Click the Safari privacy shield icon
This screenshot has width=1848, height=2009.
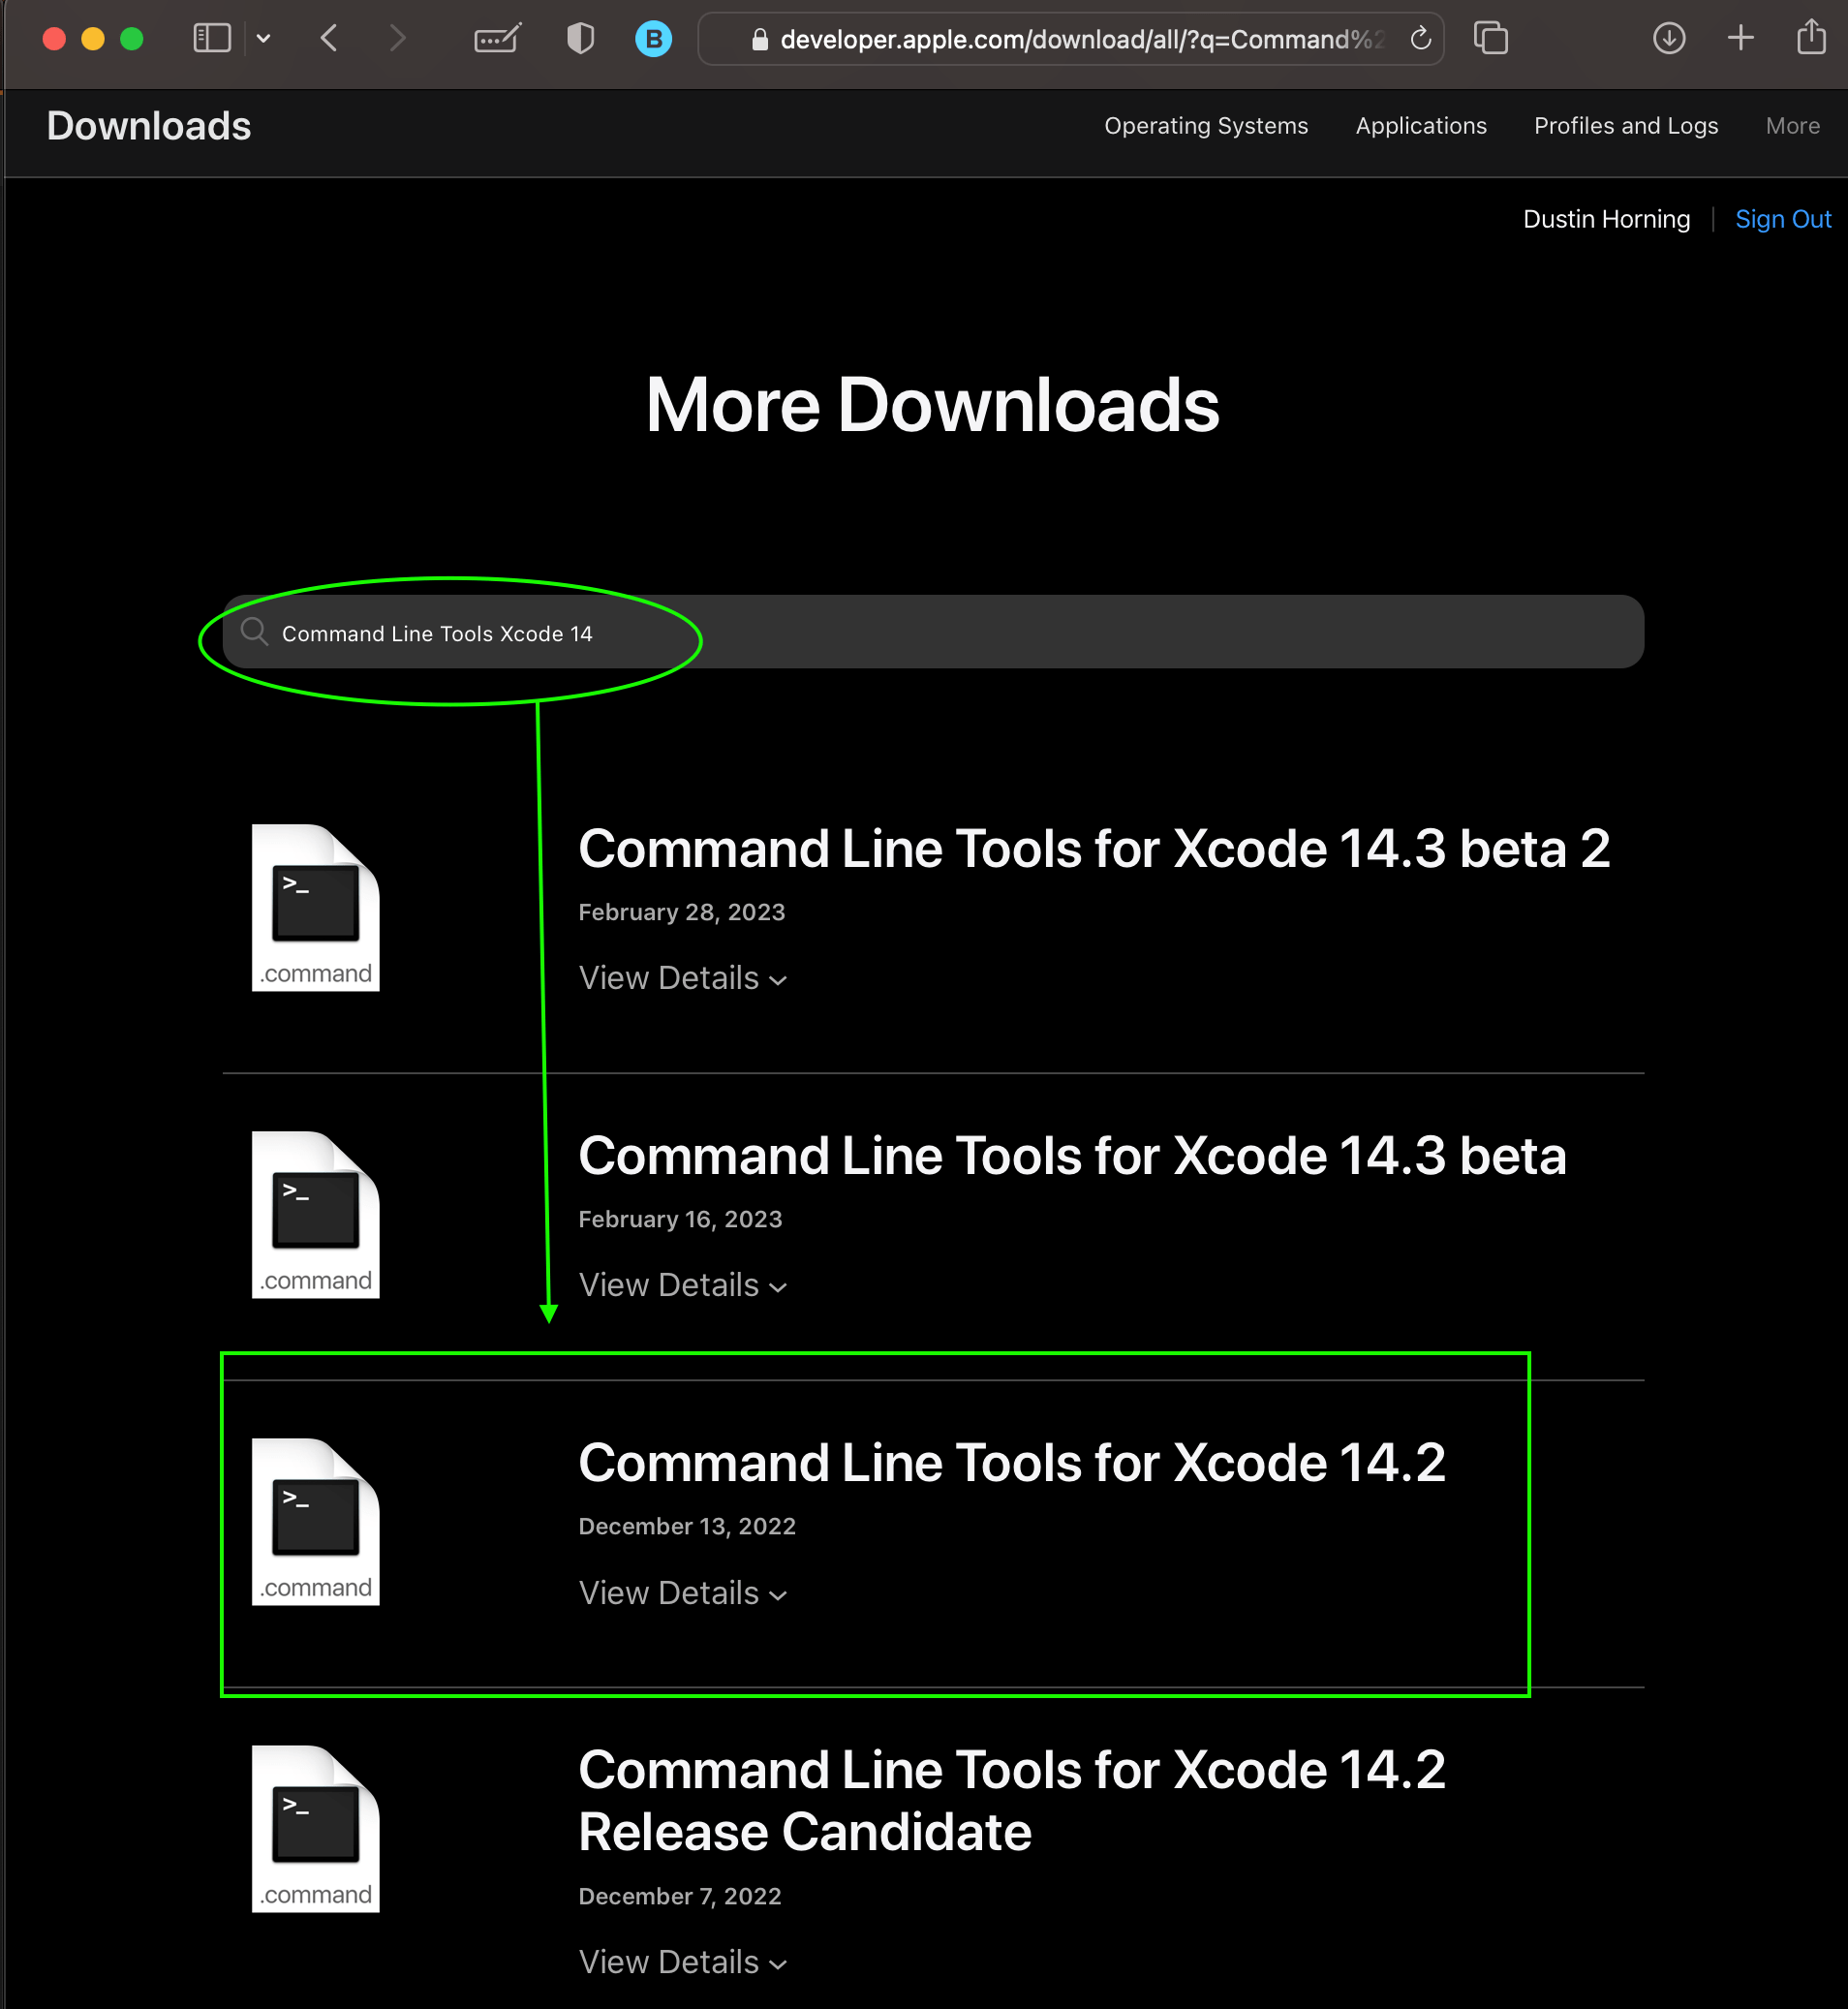580,39
